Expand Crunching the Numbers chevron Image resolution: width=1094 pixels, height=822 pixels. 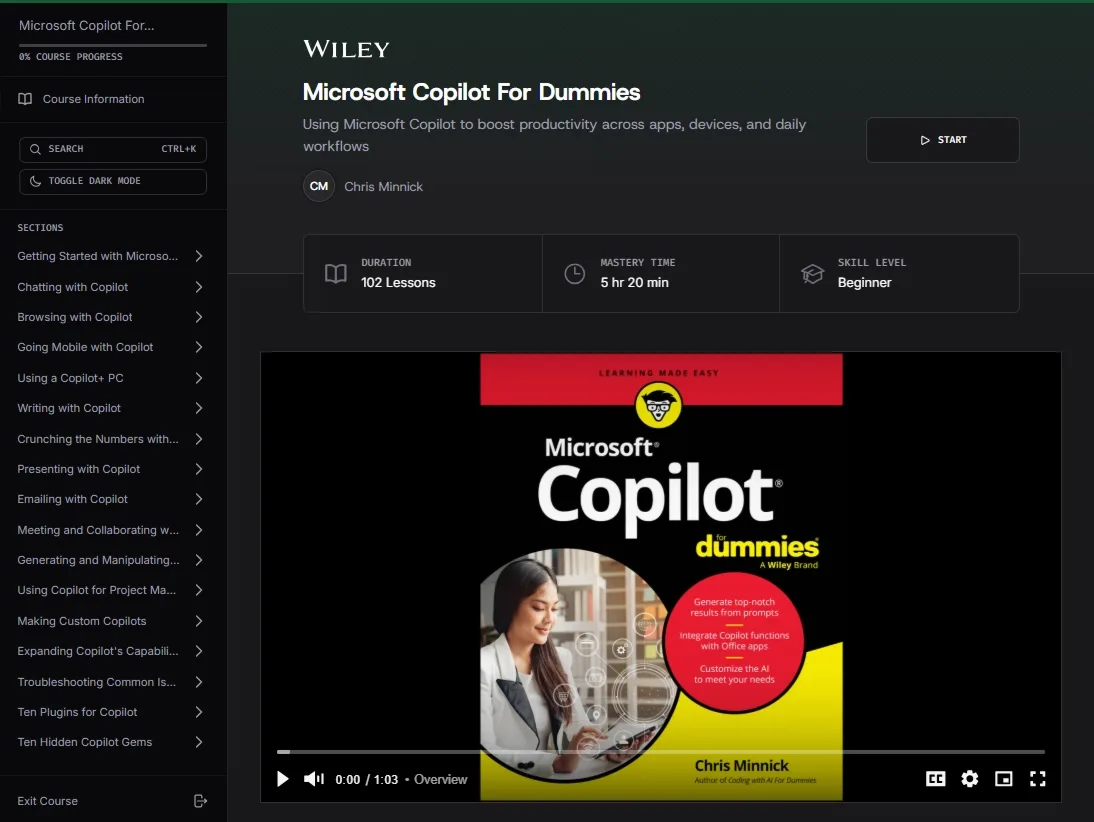click(199, 439)
